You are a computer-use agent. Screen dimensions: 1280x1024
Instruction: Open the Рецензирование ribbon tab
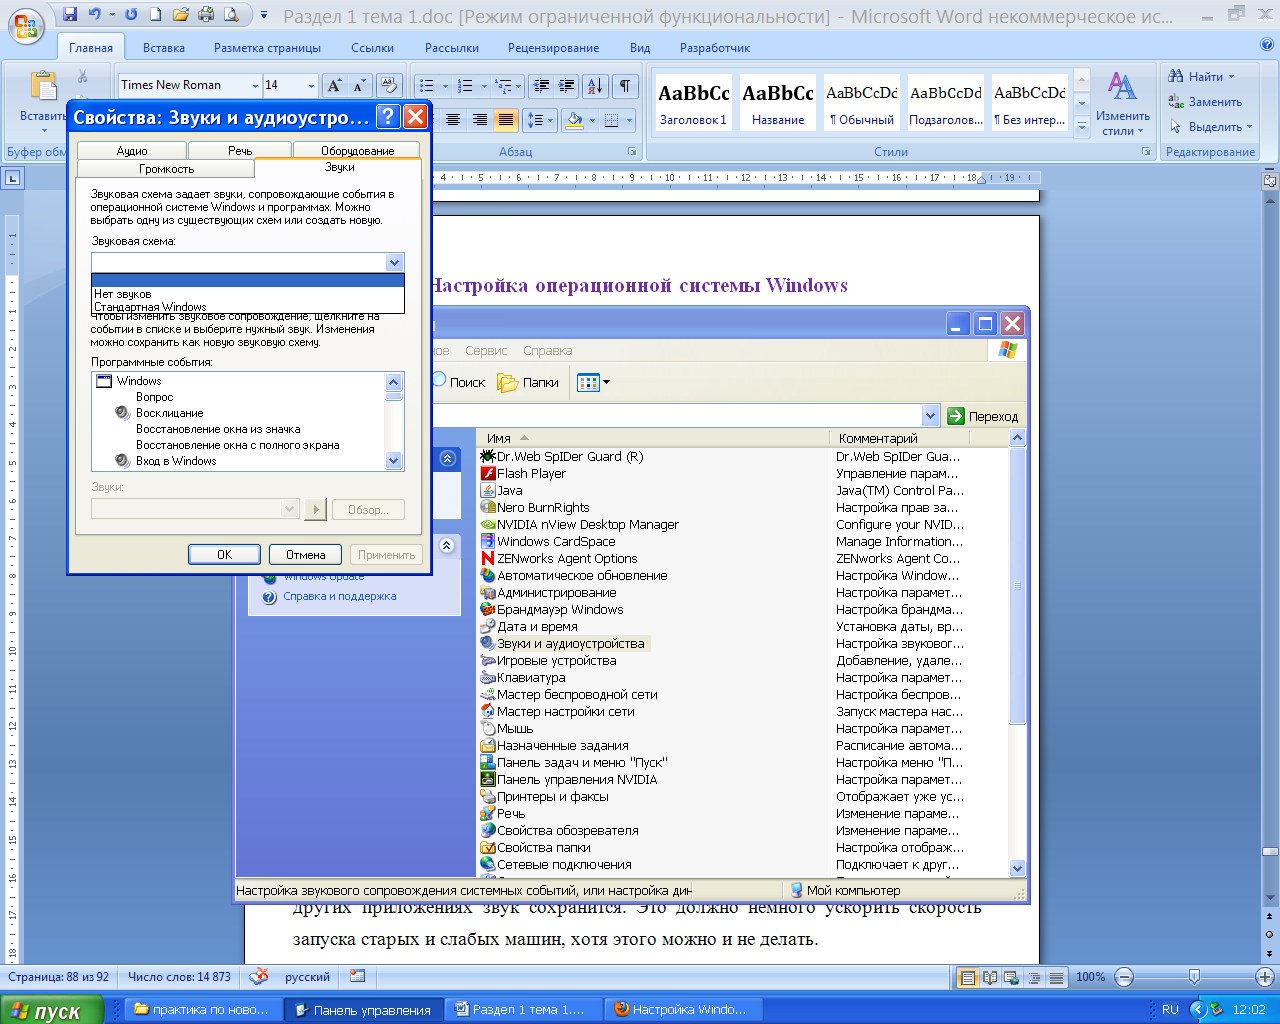[x=553, y=47]
